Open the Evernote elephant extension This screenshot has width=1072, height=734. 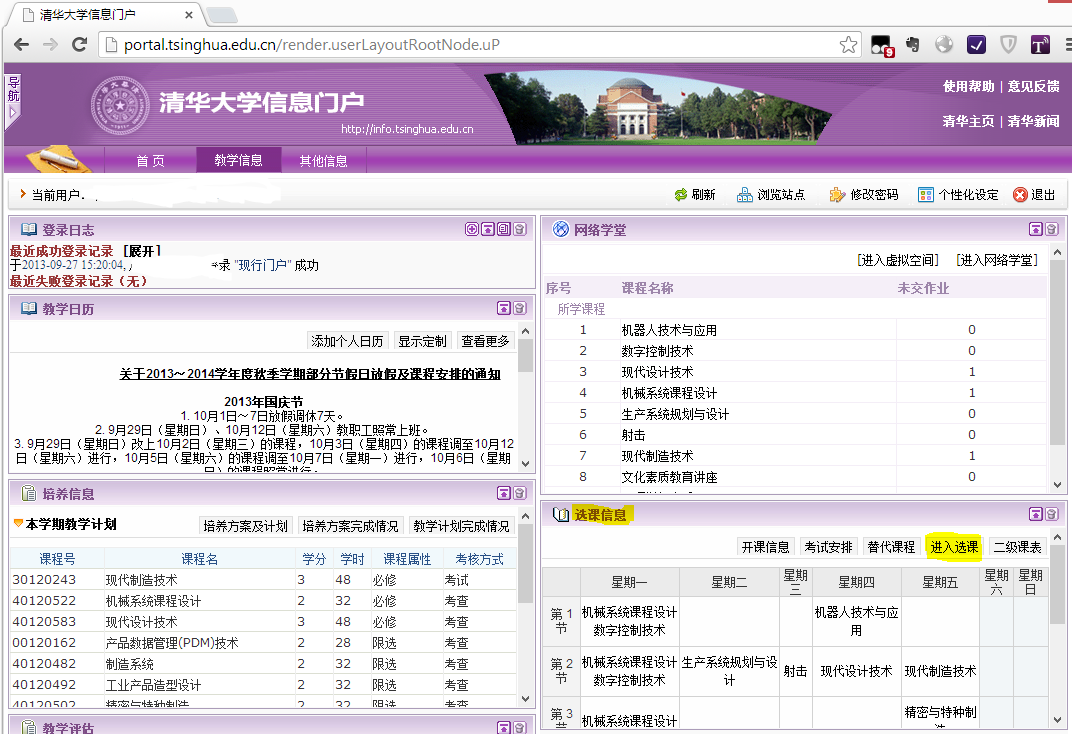pos(913,45)
